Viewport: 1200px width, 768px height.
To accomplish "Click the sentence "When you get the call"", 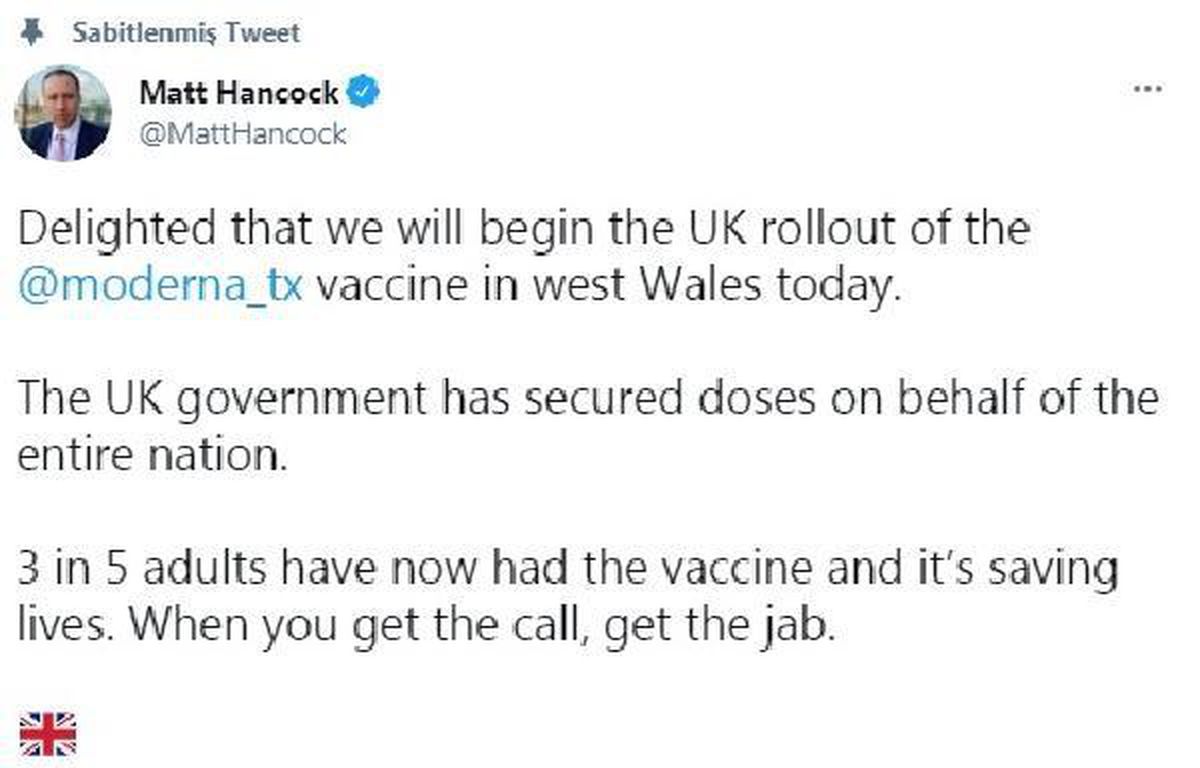I will 482,627.
